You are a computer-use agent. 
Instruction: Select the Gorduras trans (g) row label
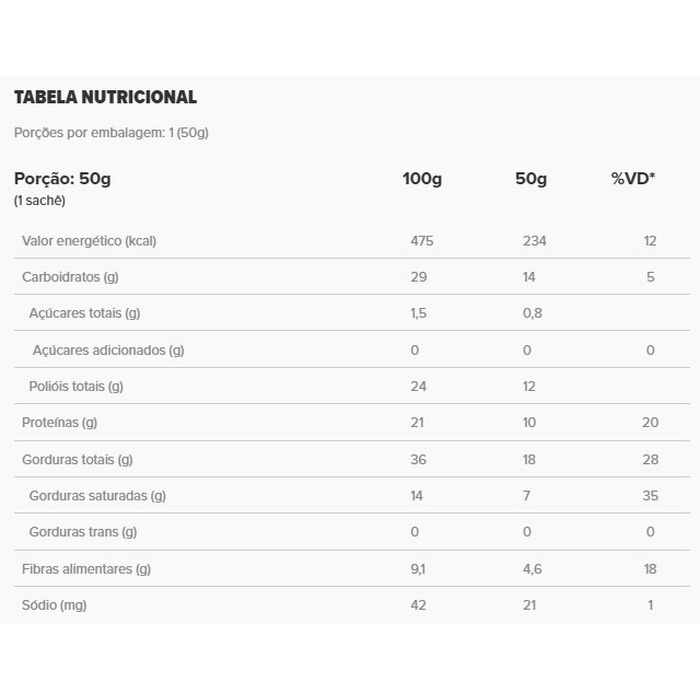pyautogui.click(x=83, y=532)
